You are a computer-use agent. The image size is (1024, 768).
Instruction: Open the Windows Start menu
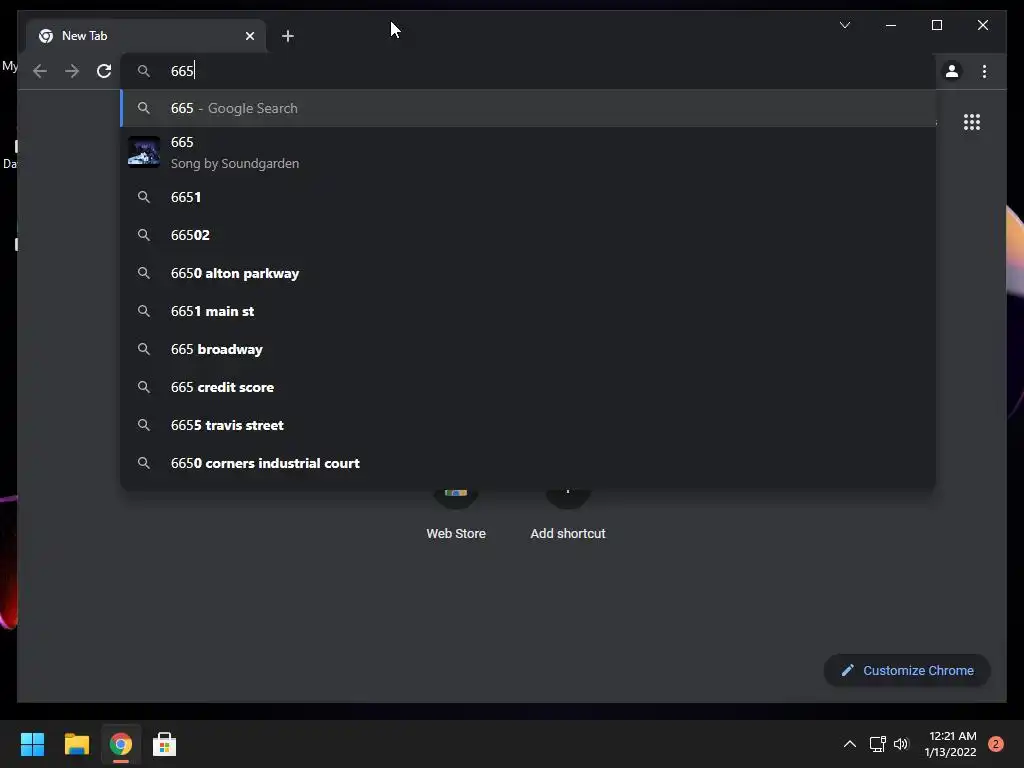(x=32, y=744)
